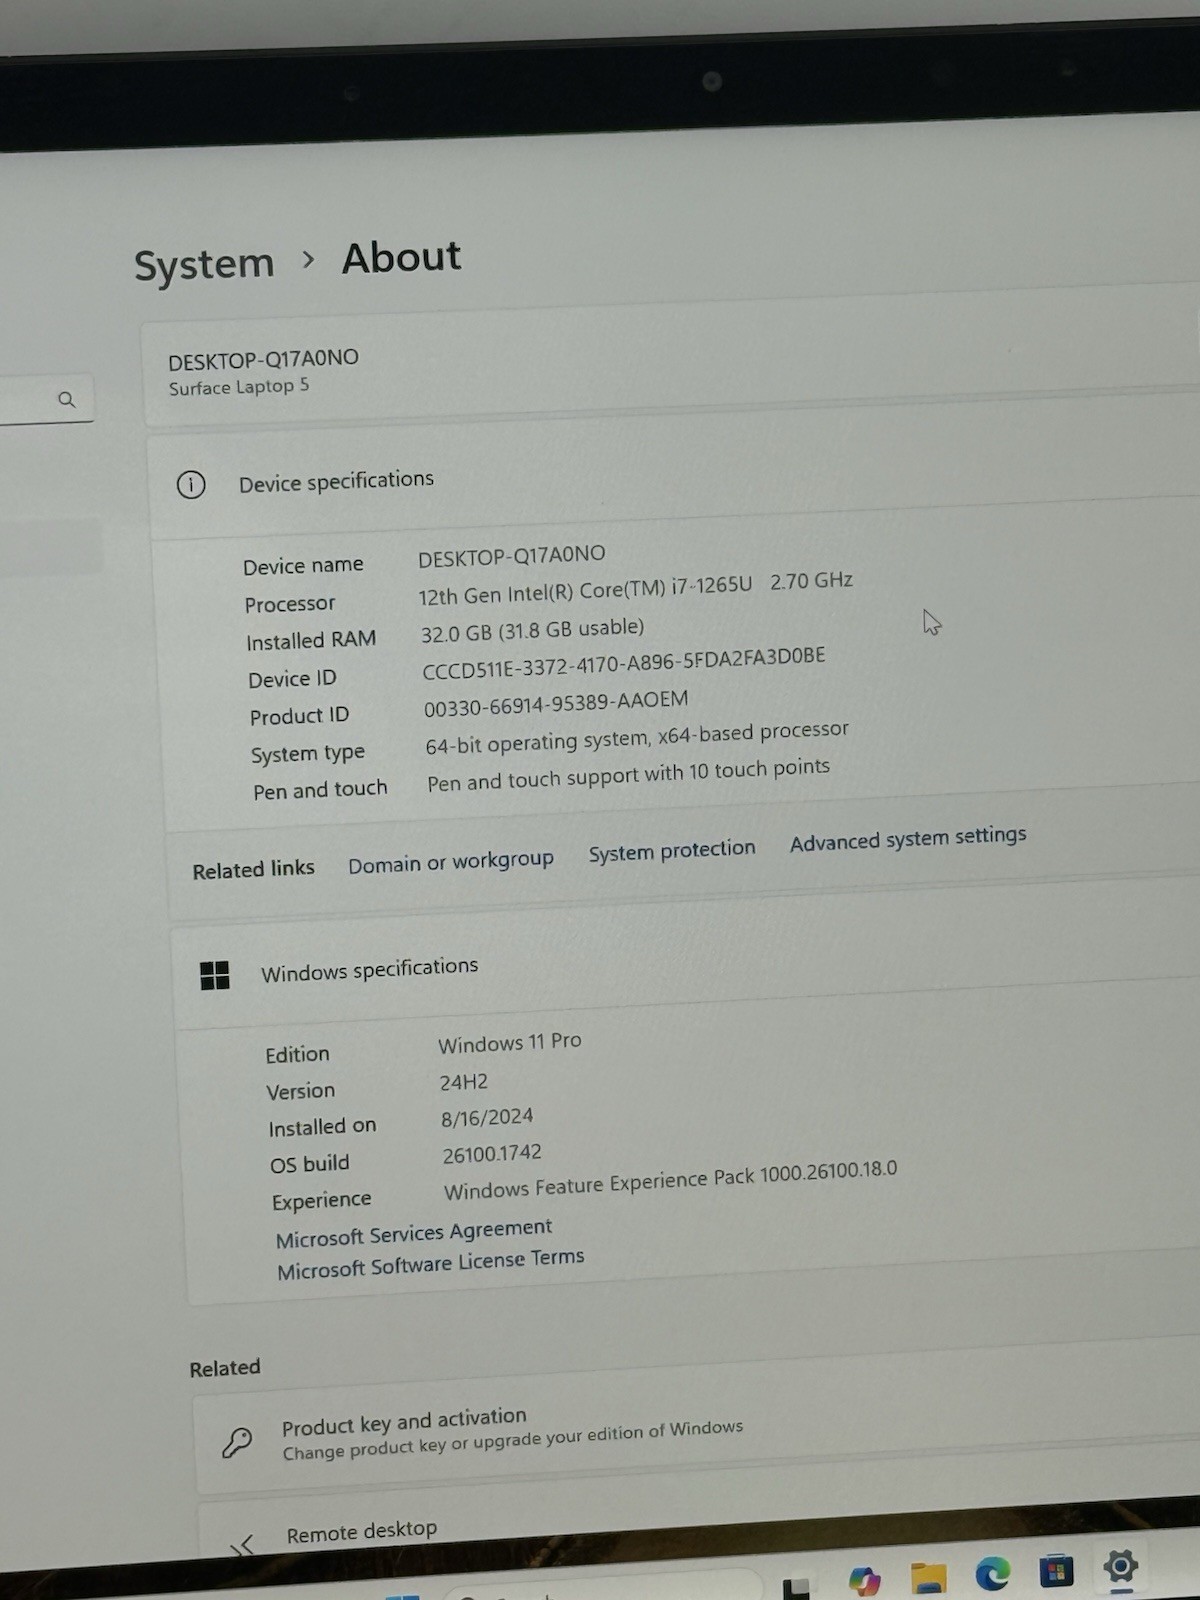1200x1600 pixels.
Task: Click the key icon for product activation
Action: click(237, 1442)
